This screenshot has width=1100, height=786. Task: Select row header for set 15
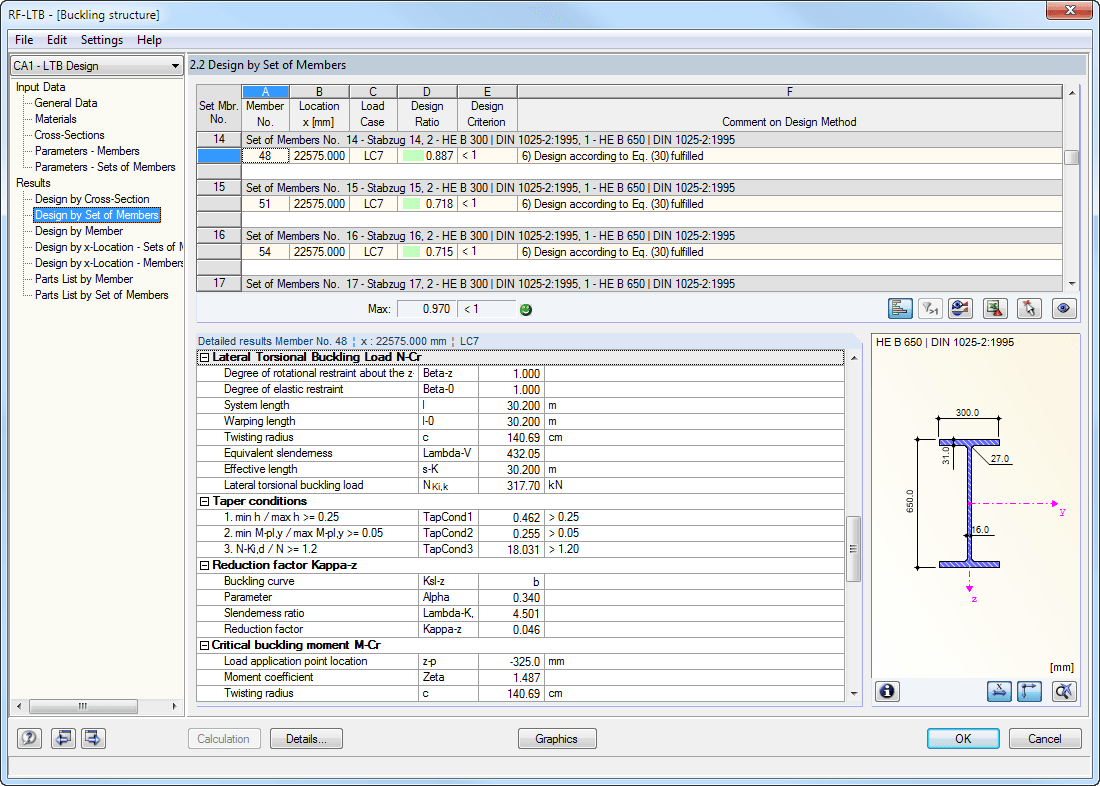click(x=219, y=188)
